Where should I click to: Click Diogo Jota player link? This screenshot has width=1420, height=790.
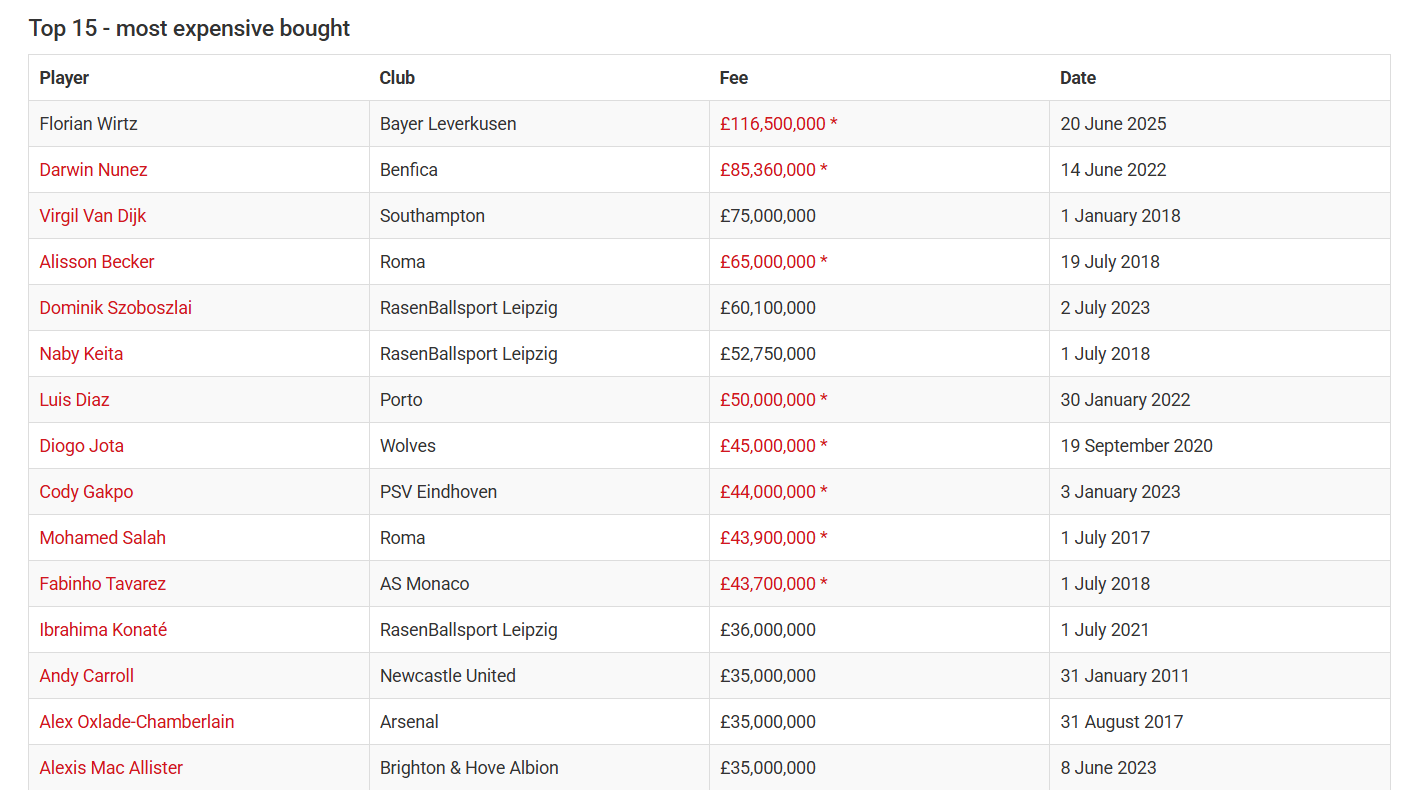[82, 446]
